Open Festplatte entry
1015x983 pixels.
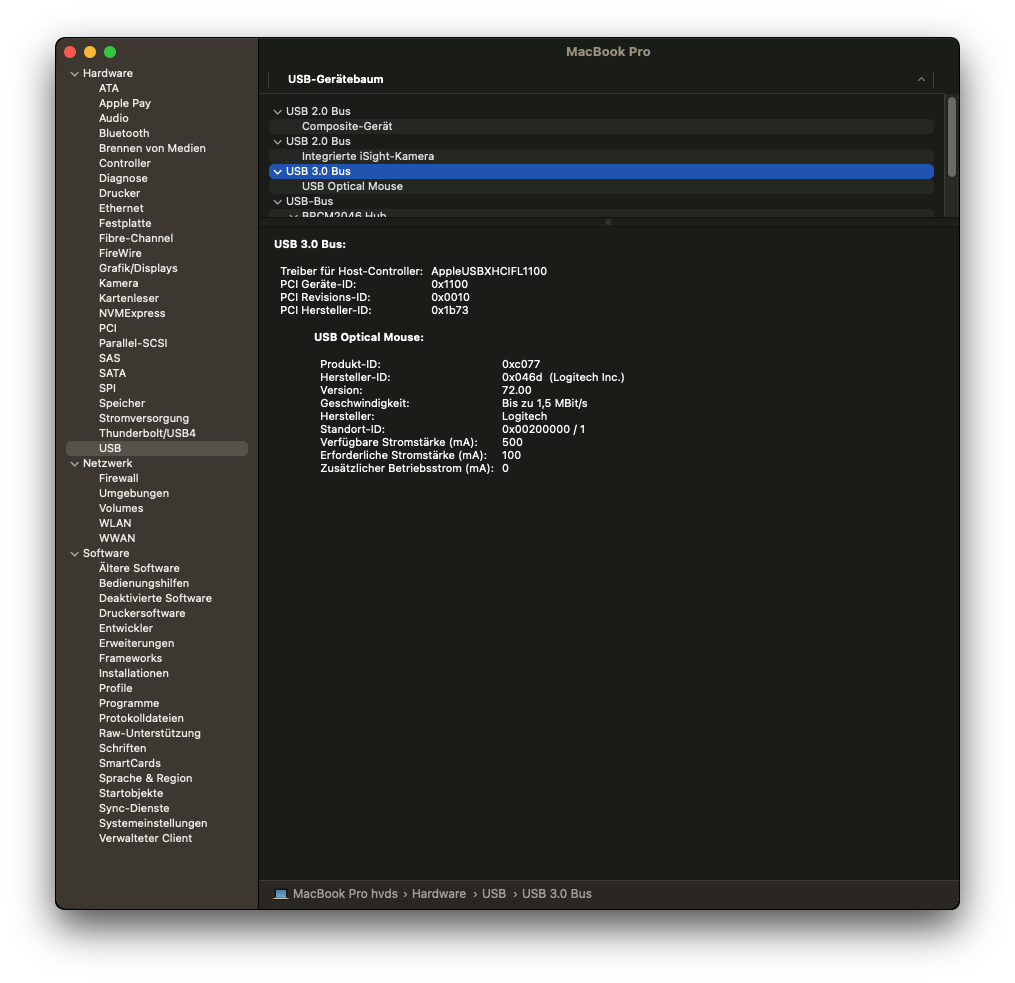tap(125, 223)
